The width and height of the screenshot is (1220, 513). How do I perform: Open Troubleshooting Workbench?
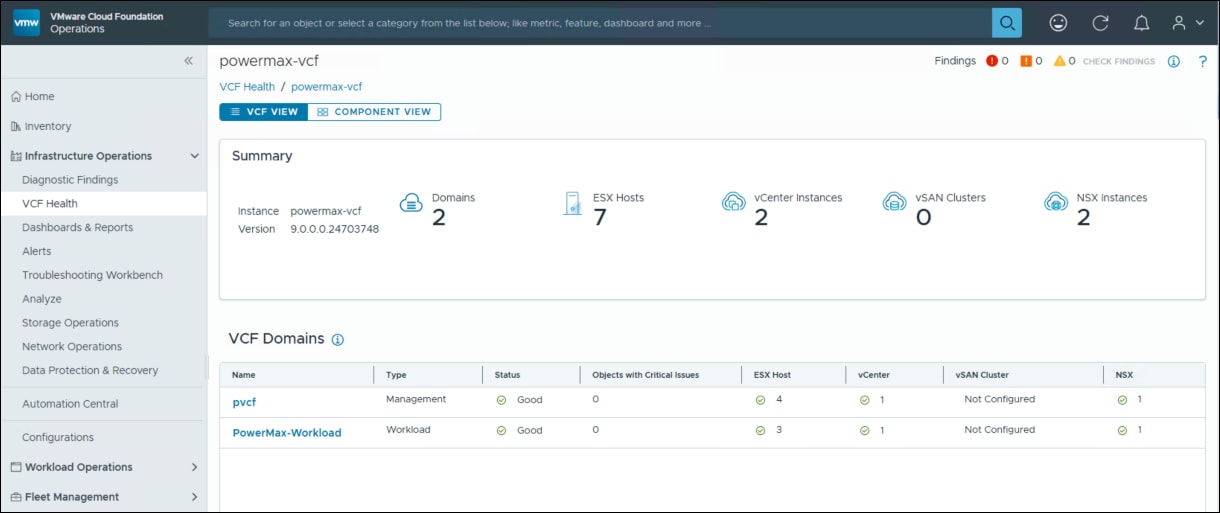click(x=92, y=275)
